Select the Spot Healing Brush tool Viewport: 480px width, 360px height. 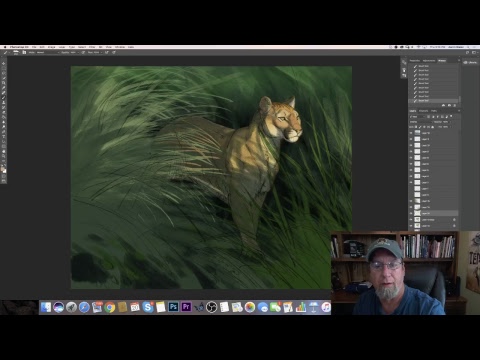[x=4, y=93]
